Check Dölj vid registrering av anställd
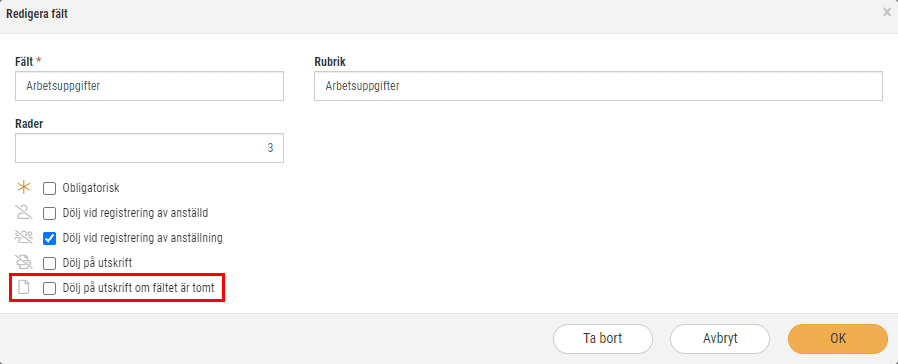Screen dimensions: 898x364 tap(50, 213)
